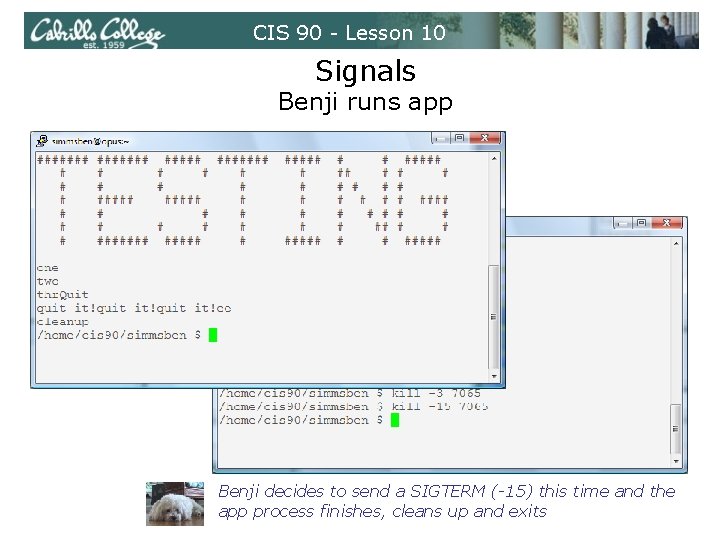Click the green cursor in back terminal

point(395,420)
